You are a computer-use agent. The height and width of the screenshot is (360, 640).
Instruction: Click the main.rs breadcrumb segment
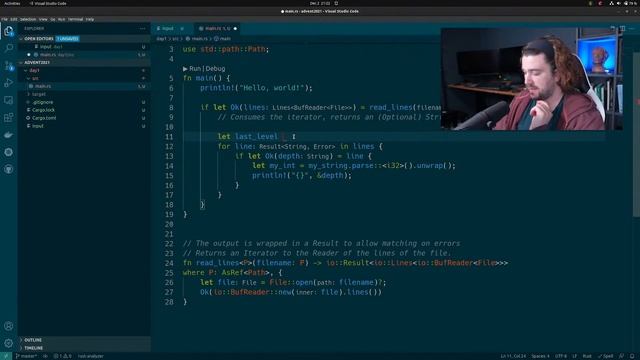197,39
